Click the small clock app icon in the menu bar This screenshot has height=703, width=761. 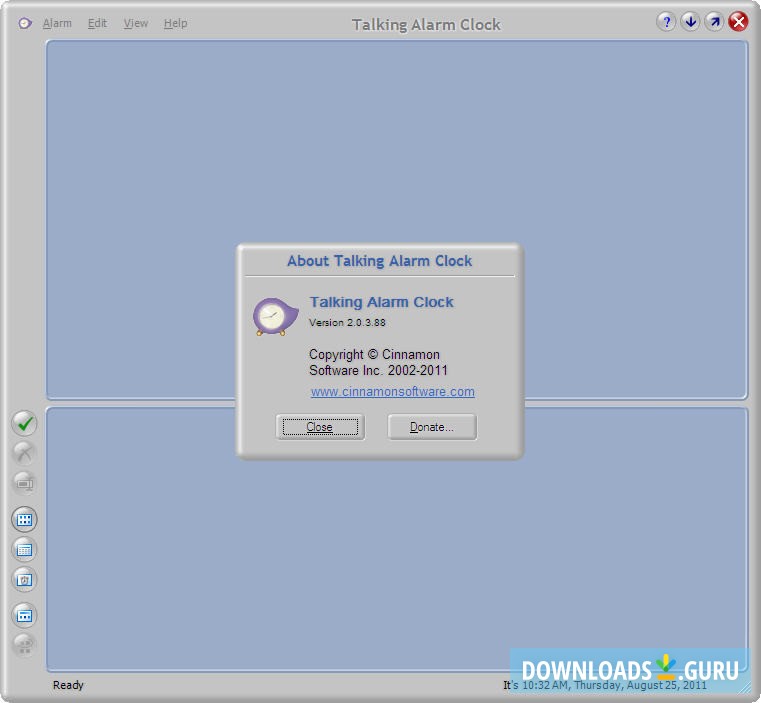click(x=25, y=23)
